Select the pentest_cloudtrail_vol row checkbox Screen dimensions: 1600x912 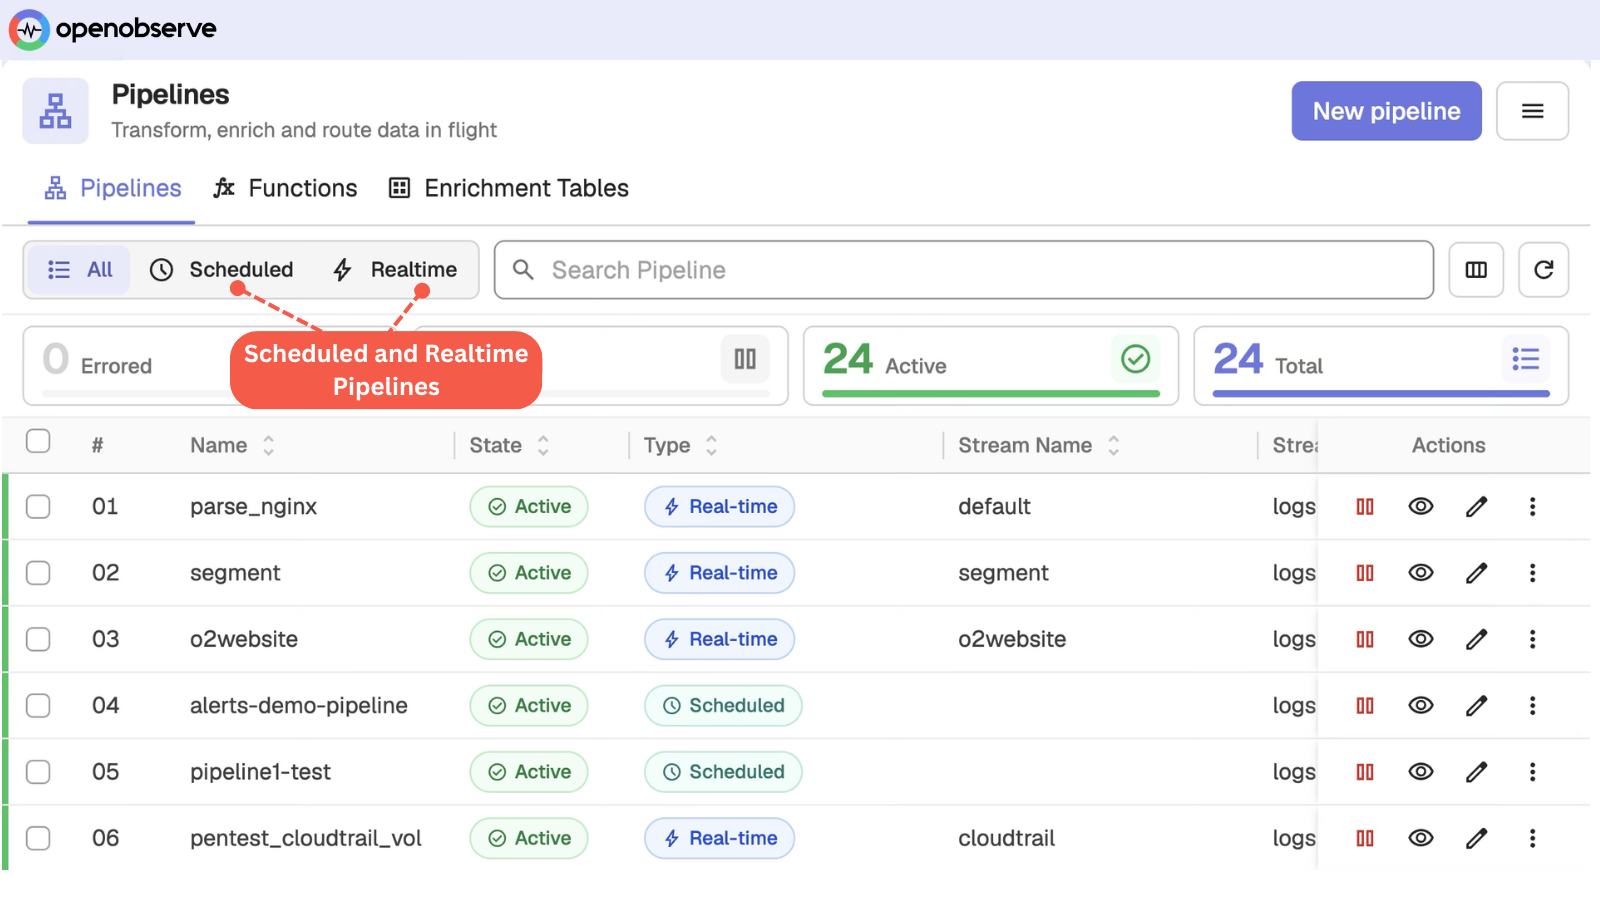coord(38,838)
